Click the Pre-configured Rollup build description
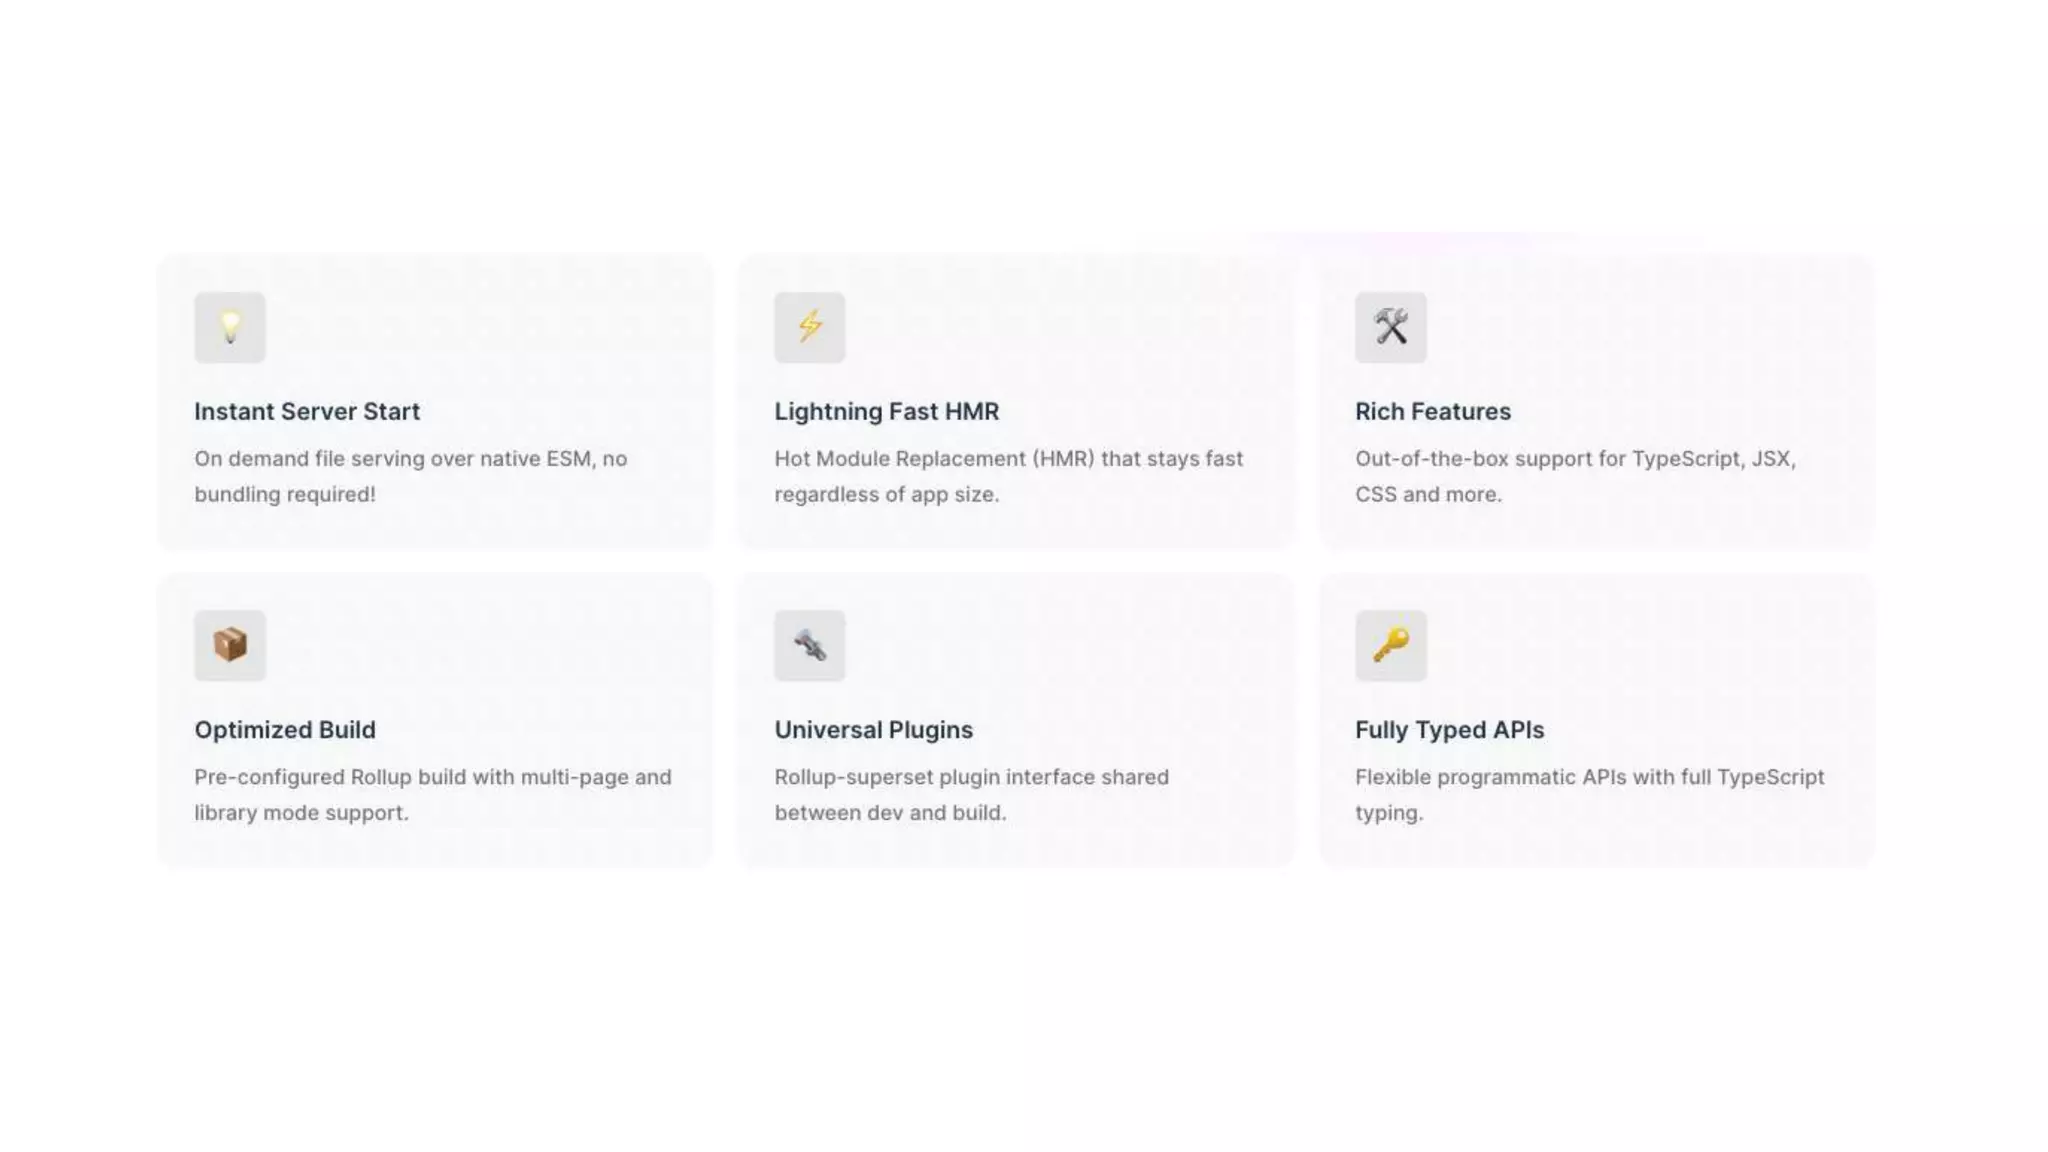The image size is (2048, 1152). (x=433, y=795)
